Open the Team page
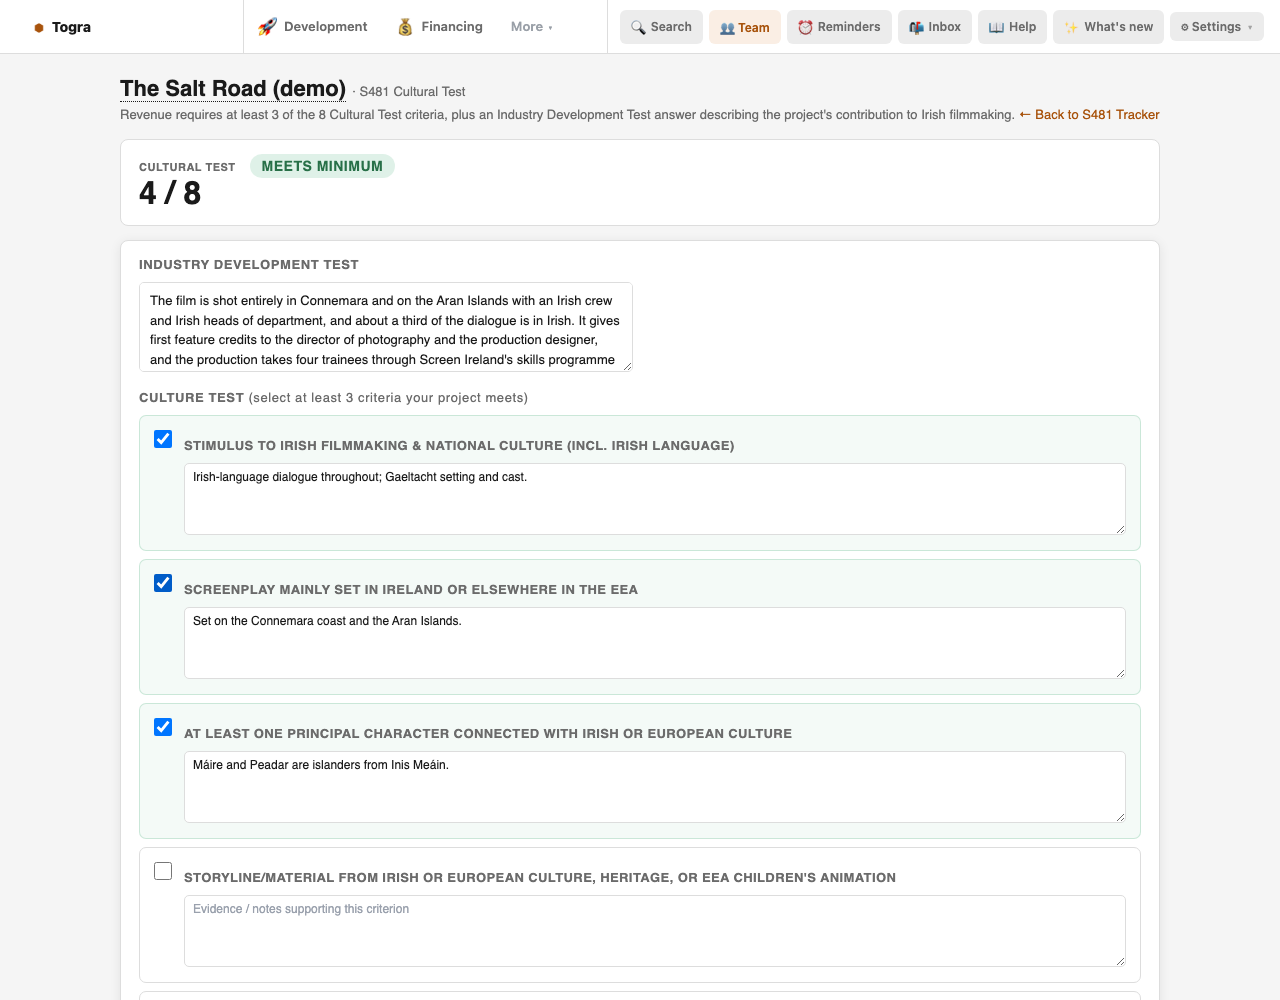Image resolution: width=1280 pixels, height=1000 pixels. pyautogui.click(x=745, y=27)
